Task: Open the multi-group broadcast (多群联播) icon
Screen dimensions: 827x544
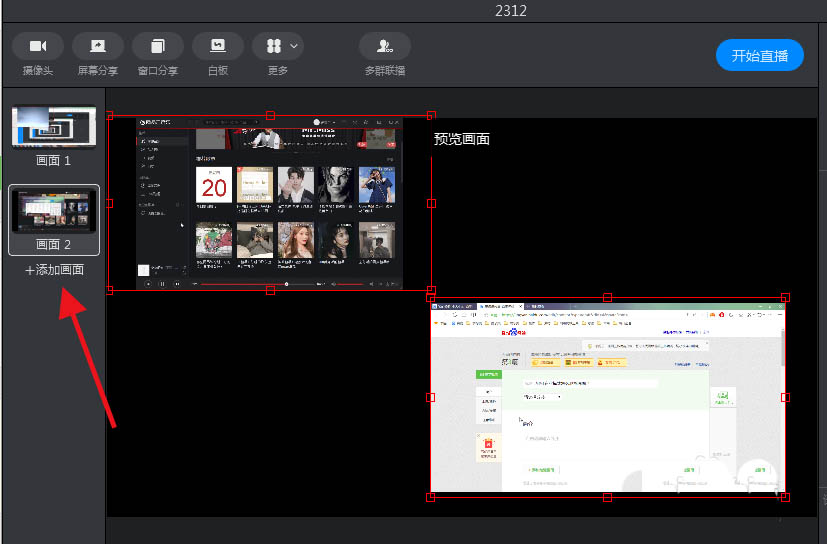Action: pos(384,46)
